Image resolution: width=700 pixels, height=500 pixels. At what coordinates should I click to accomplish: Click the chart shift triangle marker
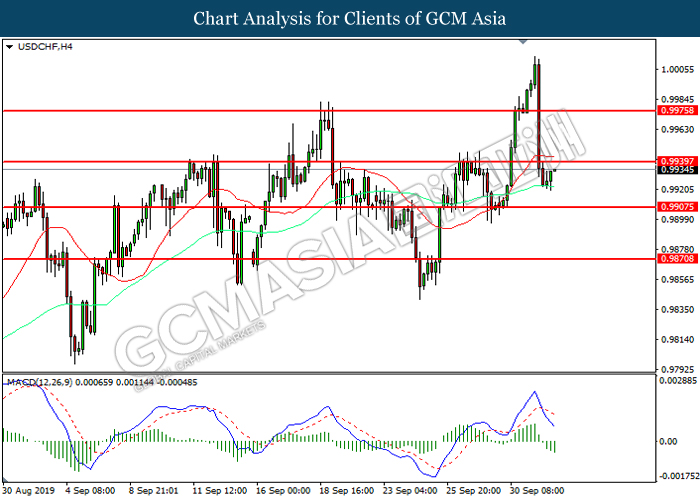click(x=523, y=42)
